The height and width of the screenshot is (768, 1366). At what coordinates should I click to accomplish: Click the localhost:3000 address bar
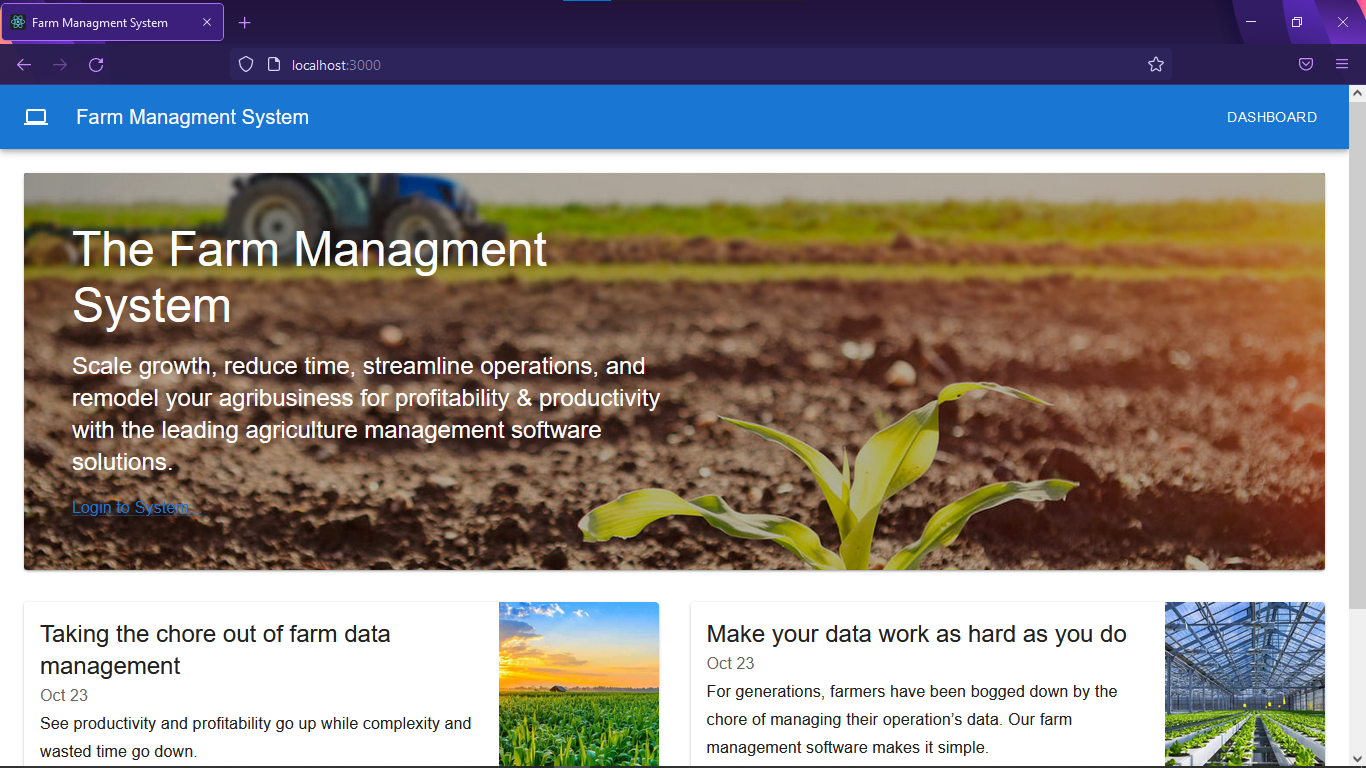(x=700, y=65)
